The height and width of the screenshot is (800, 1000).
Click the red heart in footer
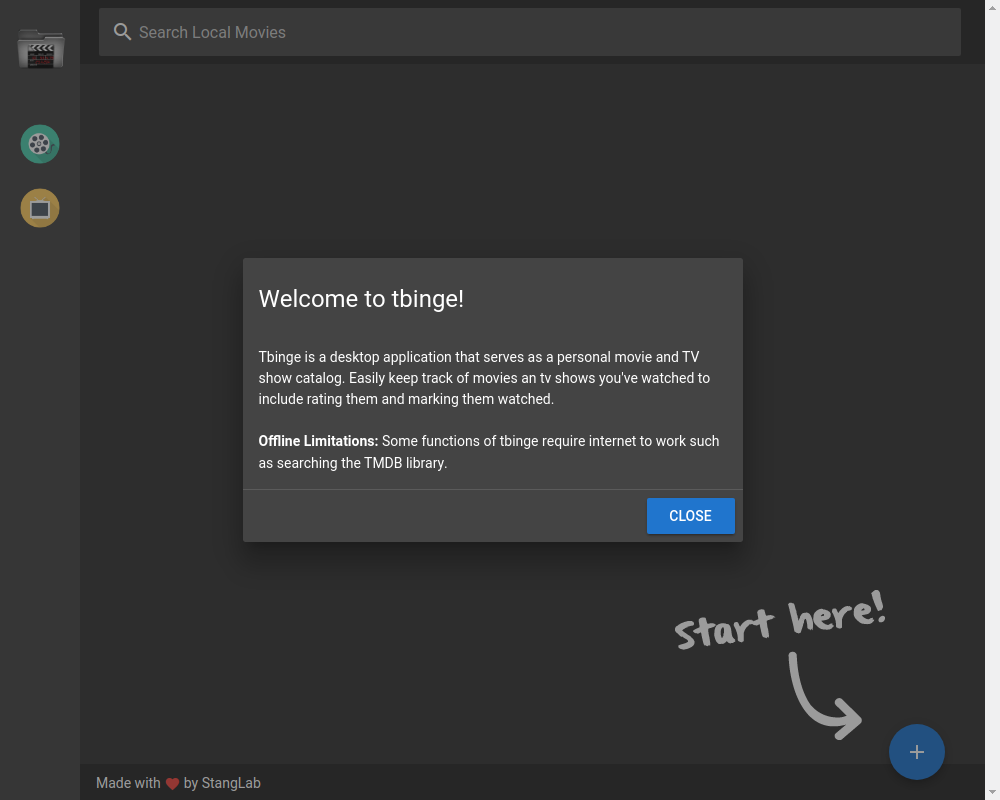coord(172,783)
